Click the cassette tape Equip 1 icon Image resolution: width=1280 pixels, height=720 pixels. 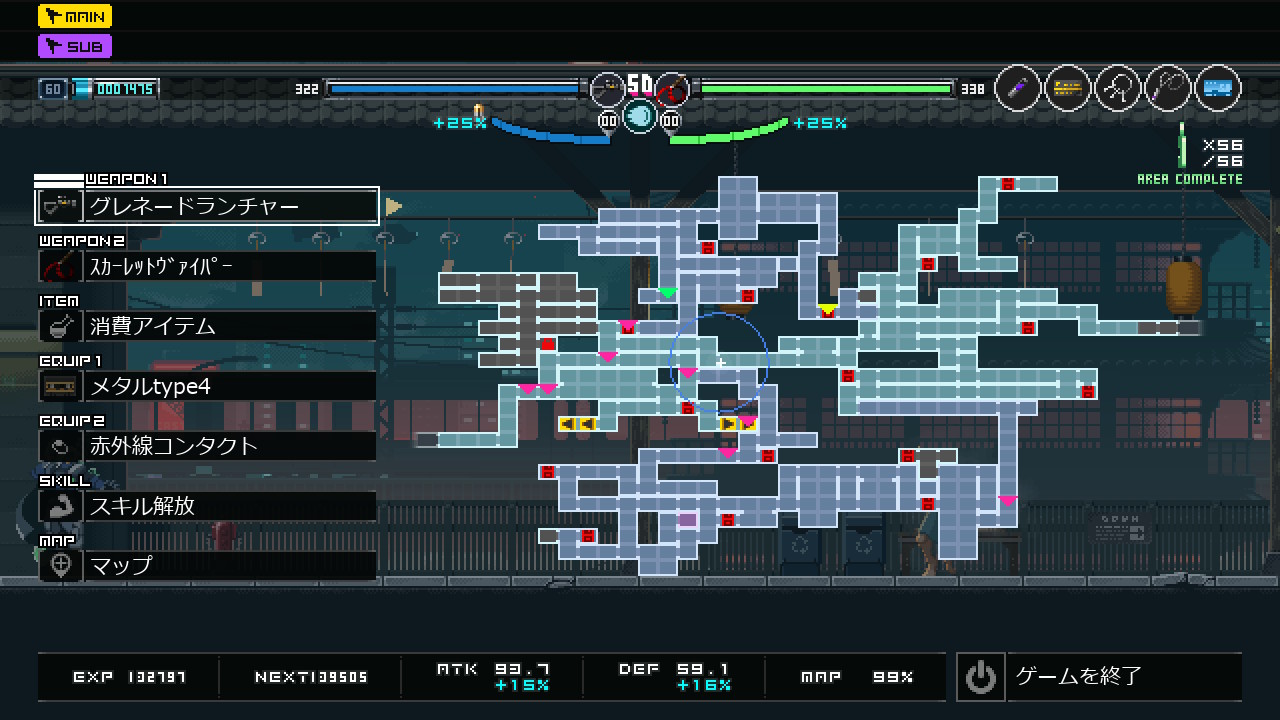59,386
